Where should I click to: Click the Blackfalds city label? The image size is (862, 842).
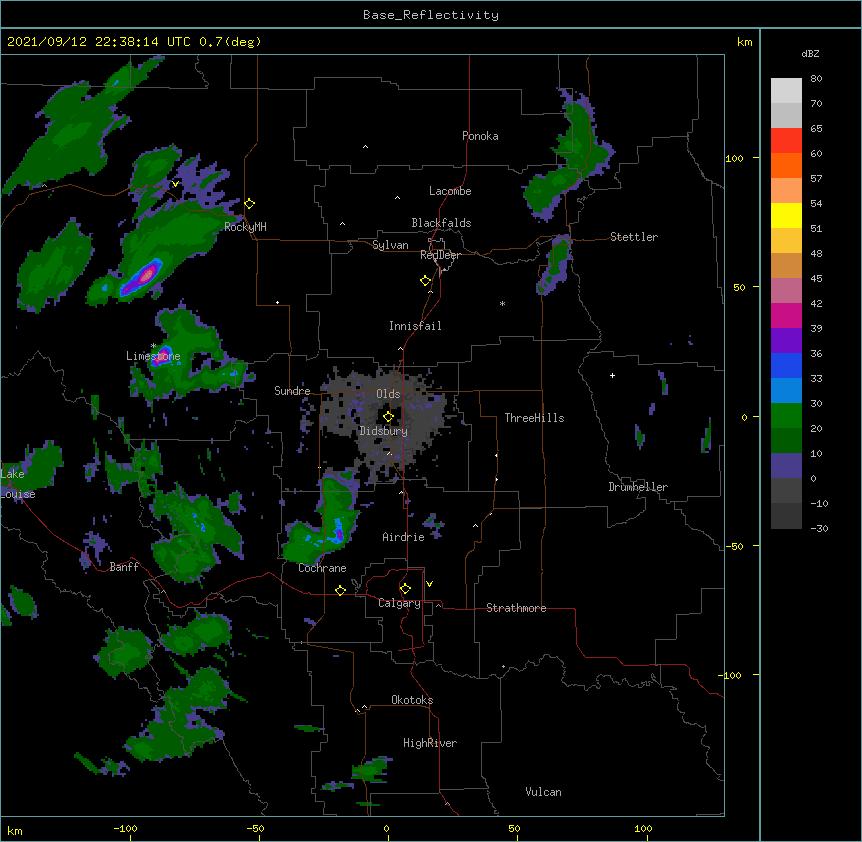pyautogui.click(x=441, y=223)
